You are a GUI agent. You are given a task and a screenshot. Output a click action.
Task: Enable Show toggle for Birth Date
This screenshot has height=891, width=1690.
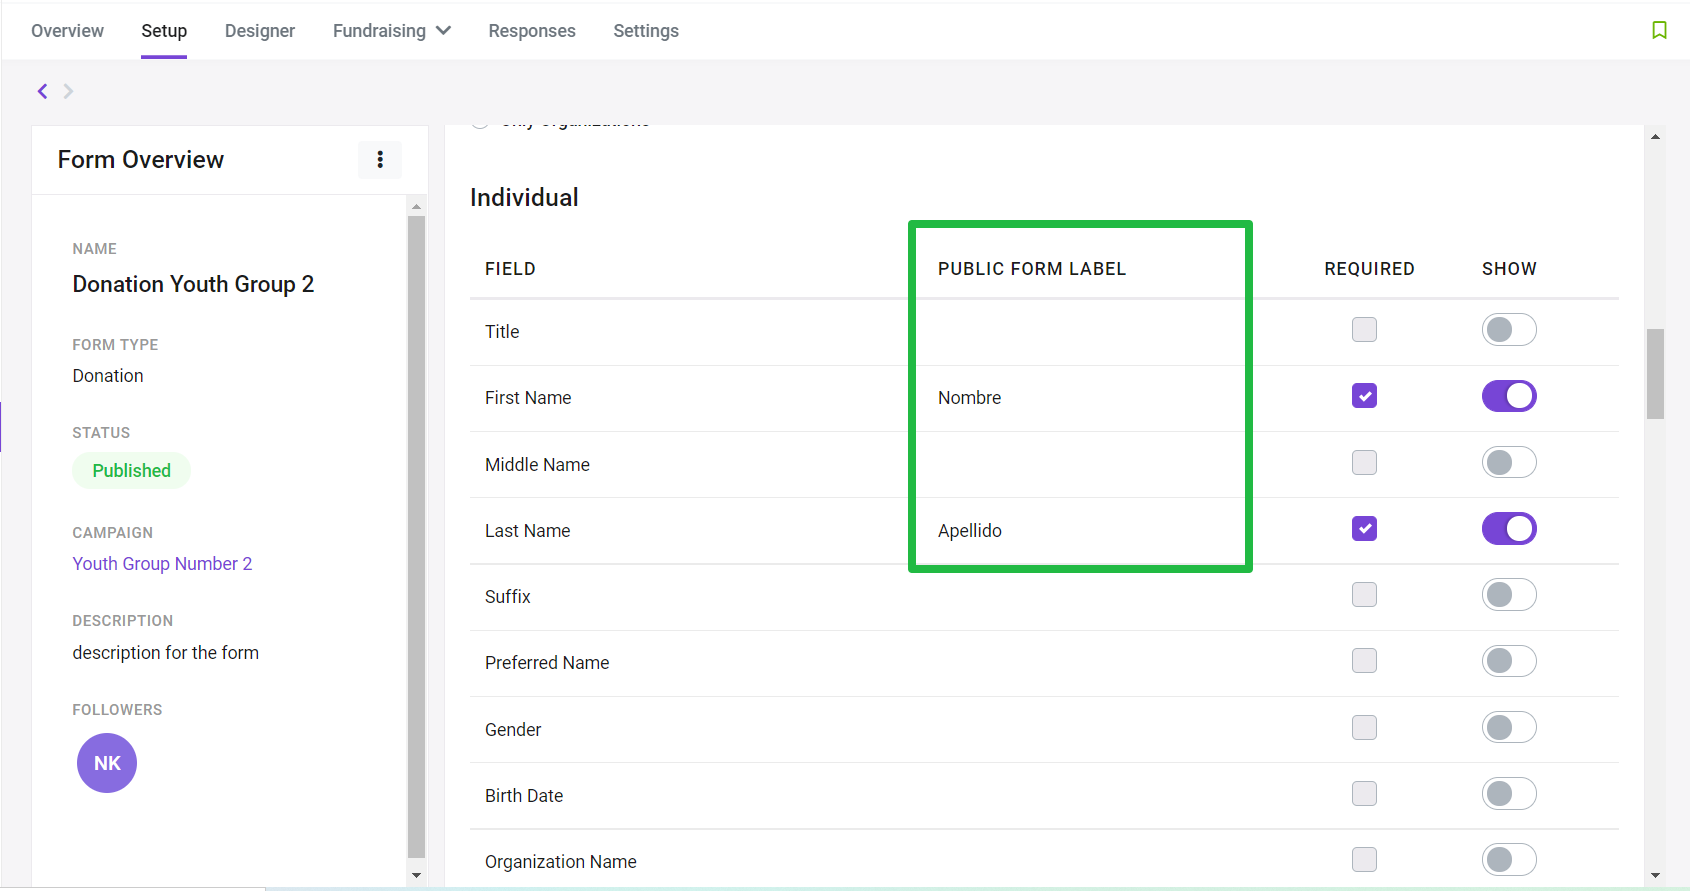[1509, 794]
